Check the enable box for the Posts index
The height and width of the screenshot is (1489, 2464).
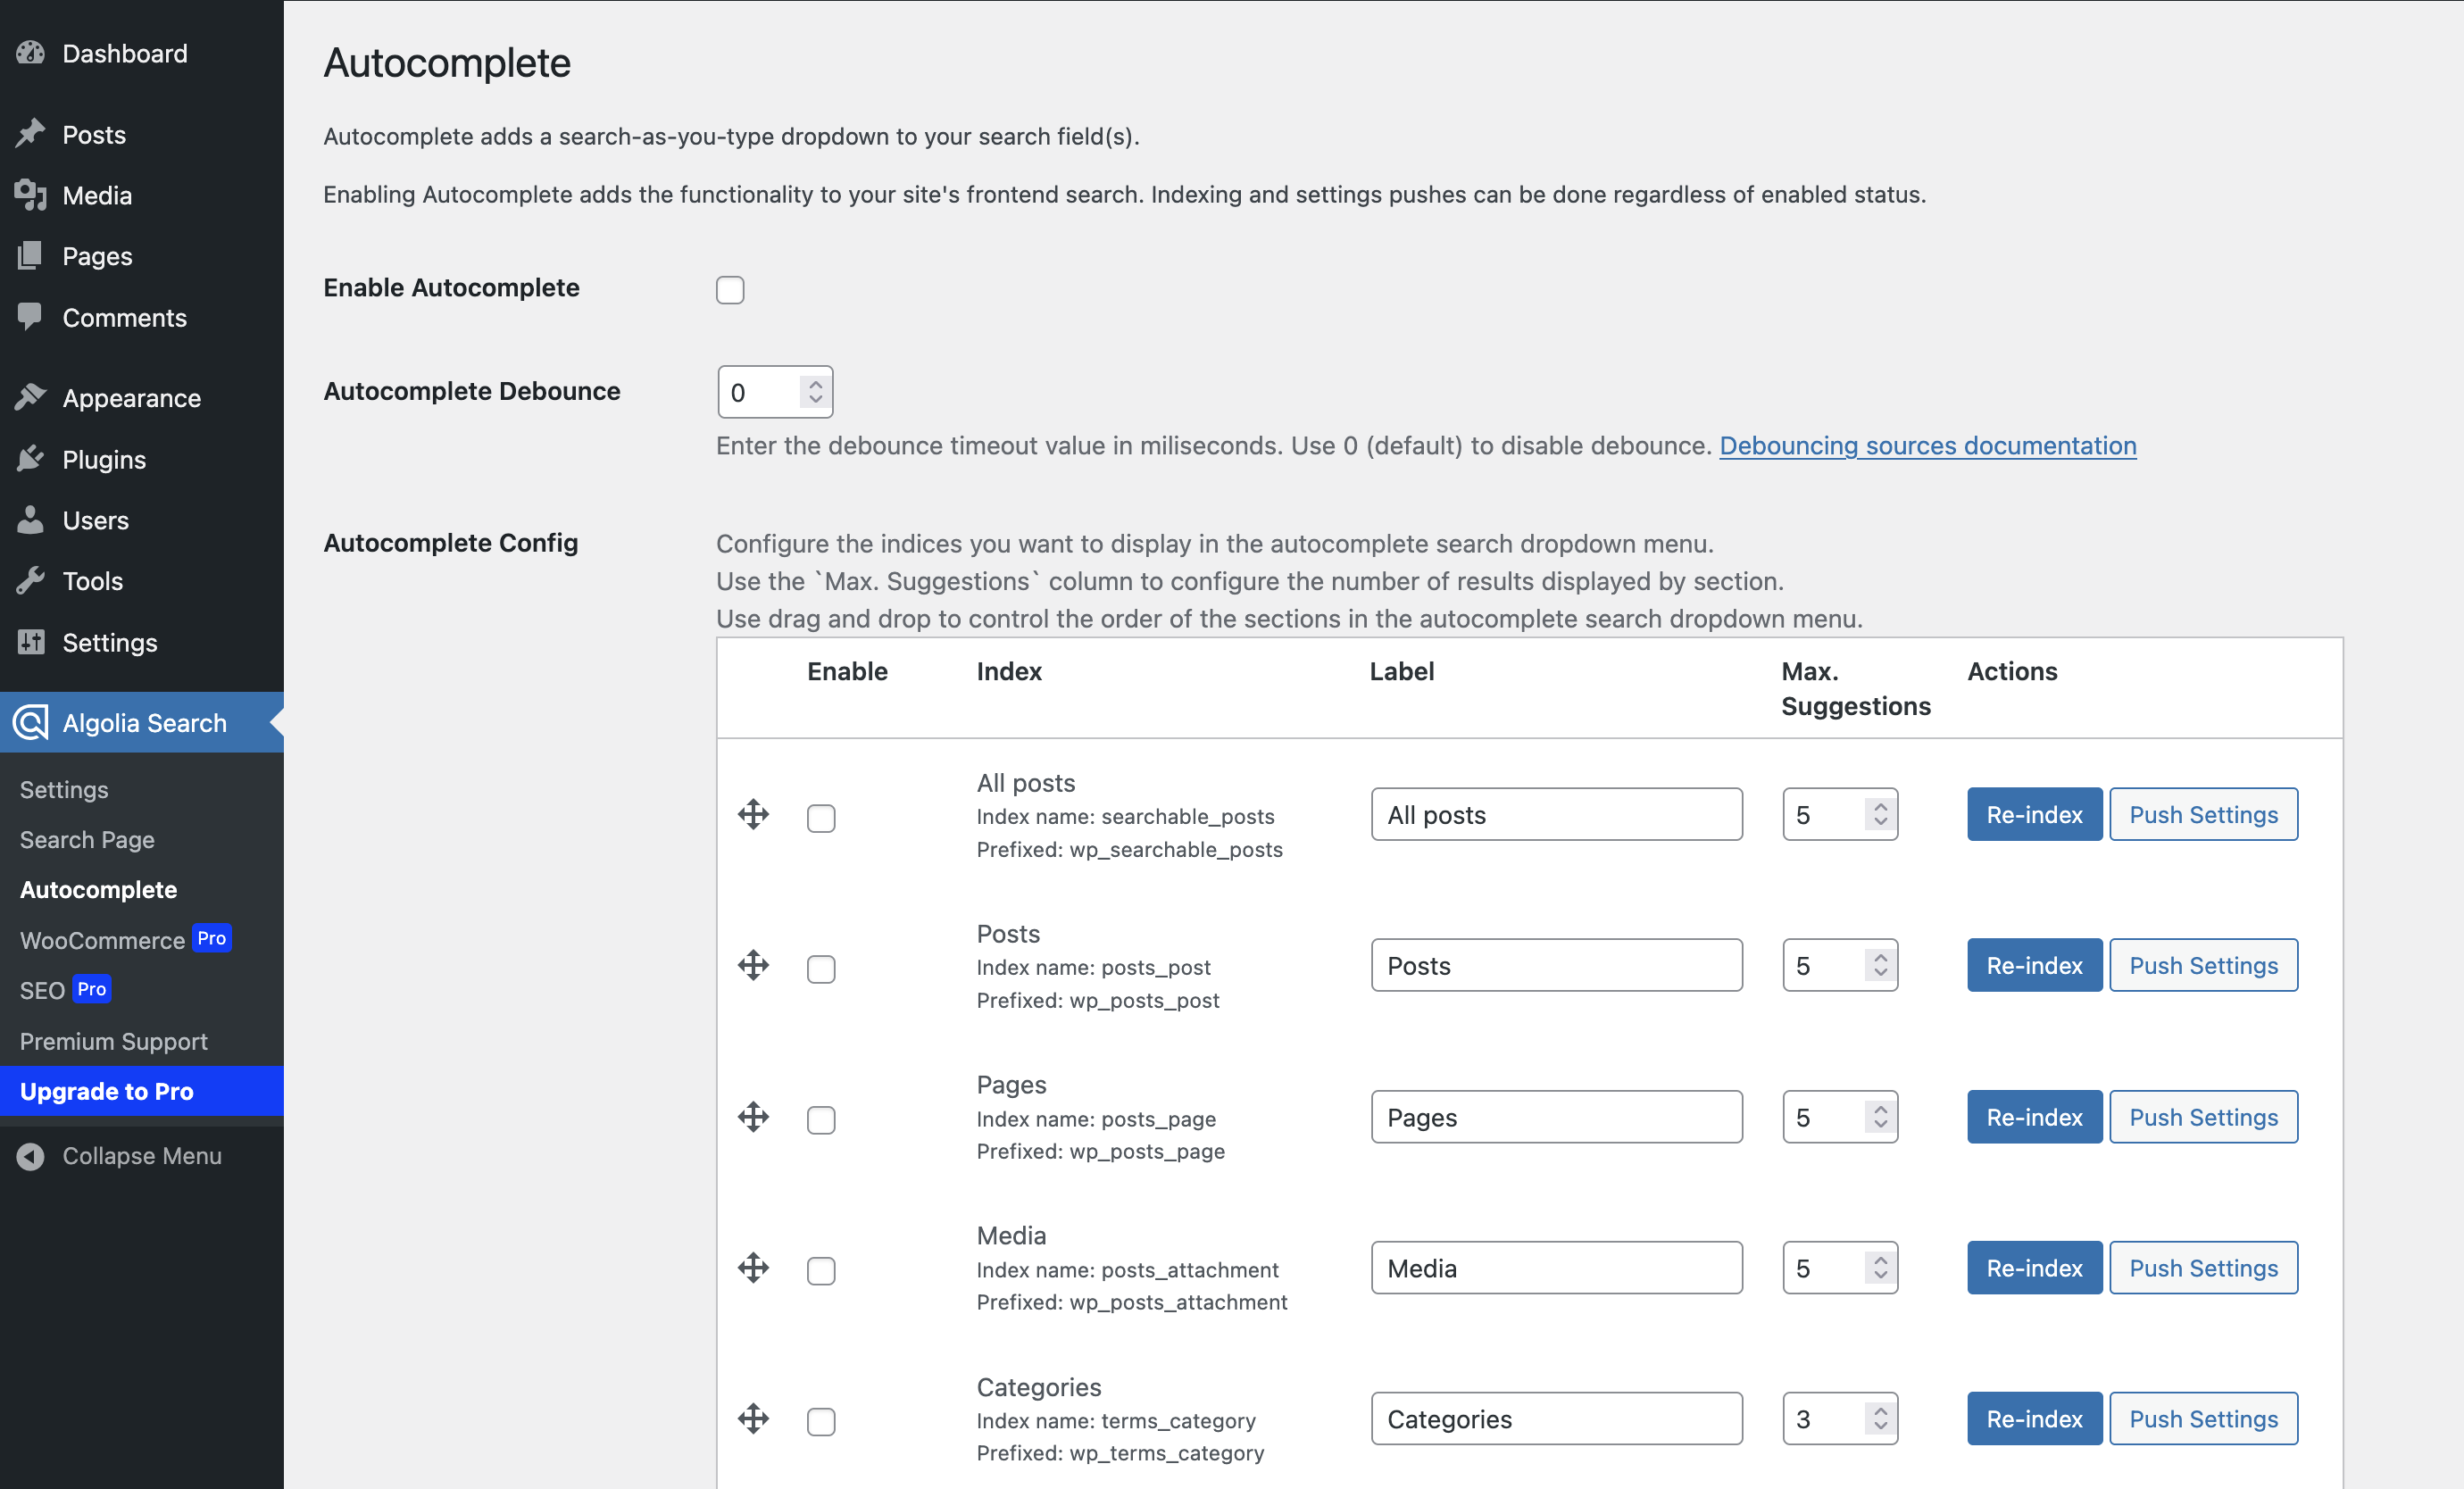pyautogui.click(x=821, y=968)
